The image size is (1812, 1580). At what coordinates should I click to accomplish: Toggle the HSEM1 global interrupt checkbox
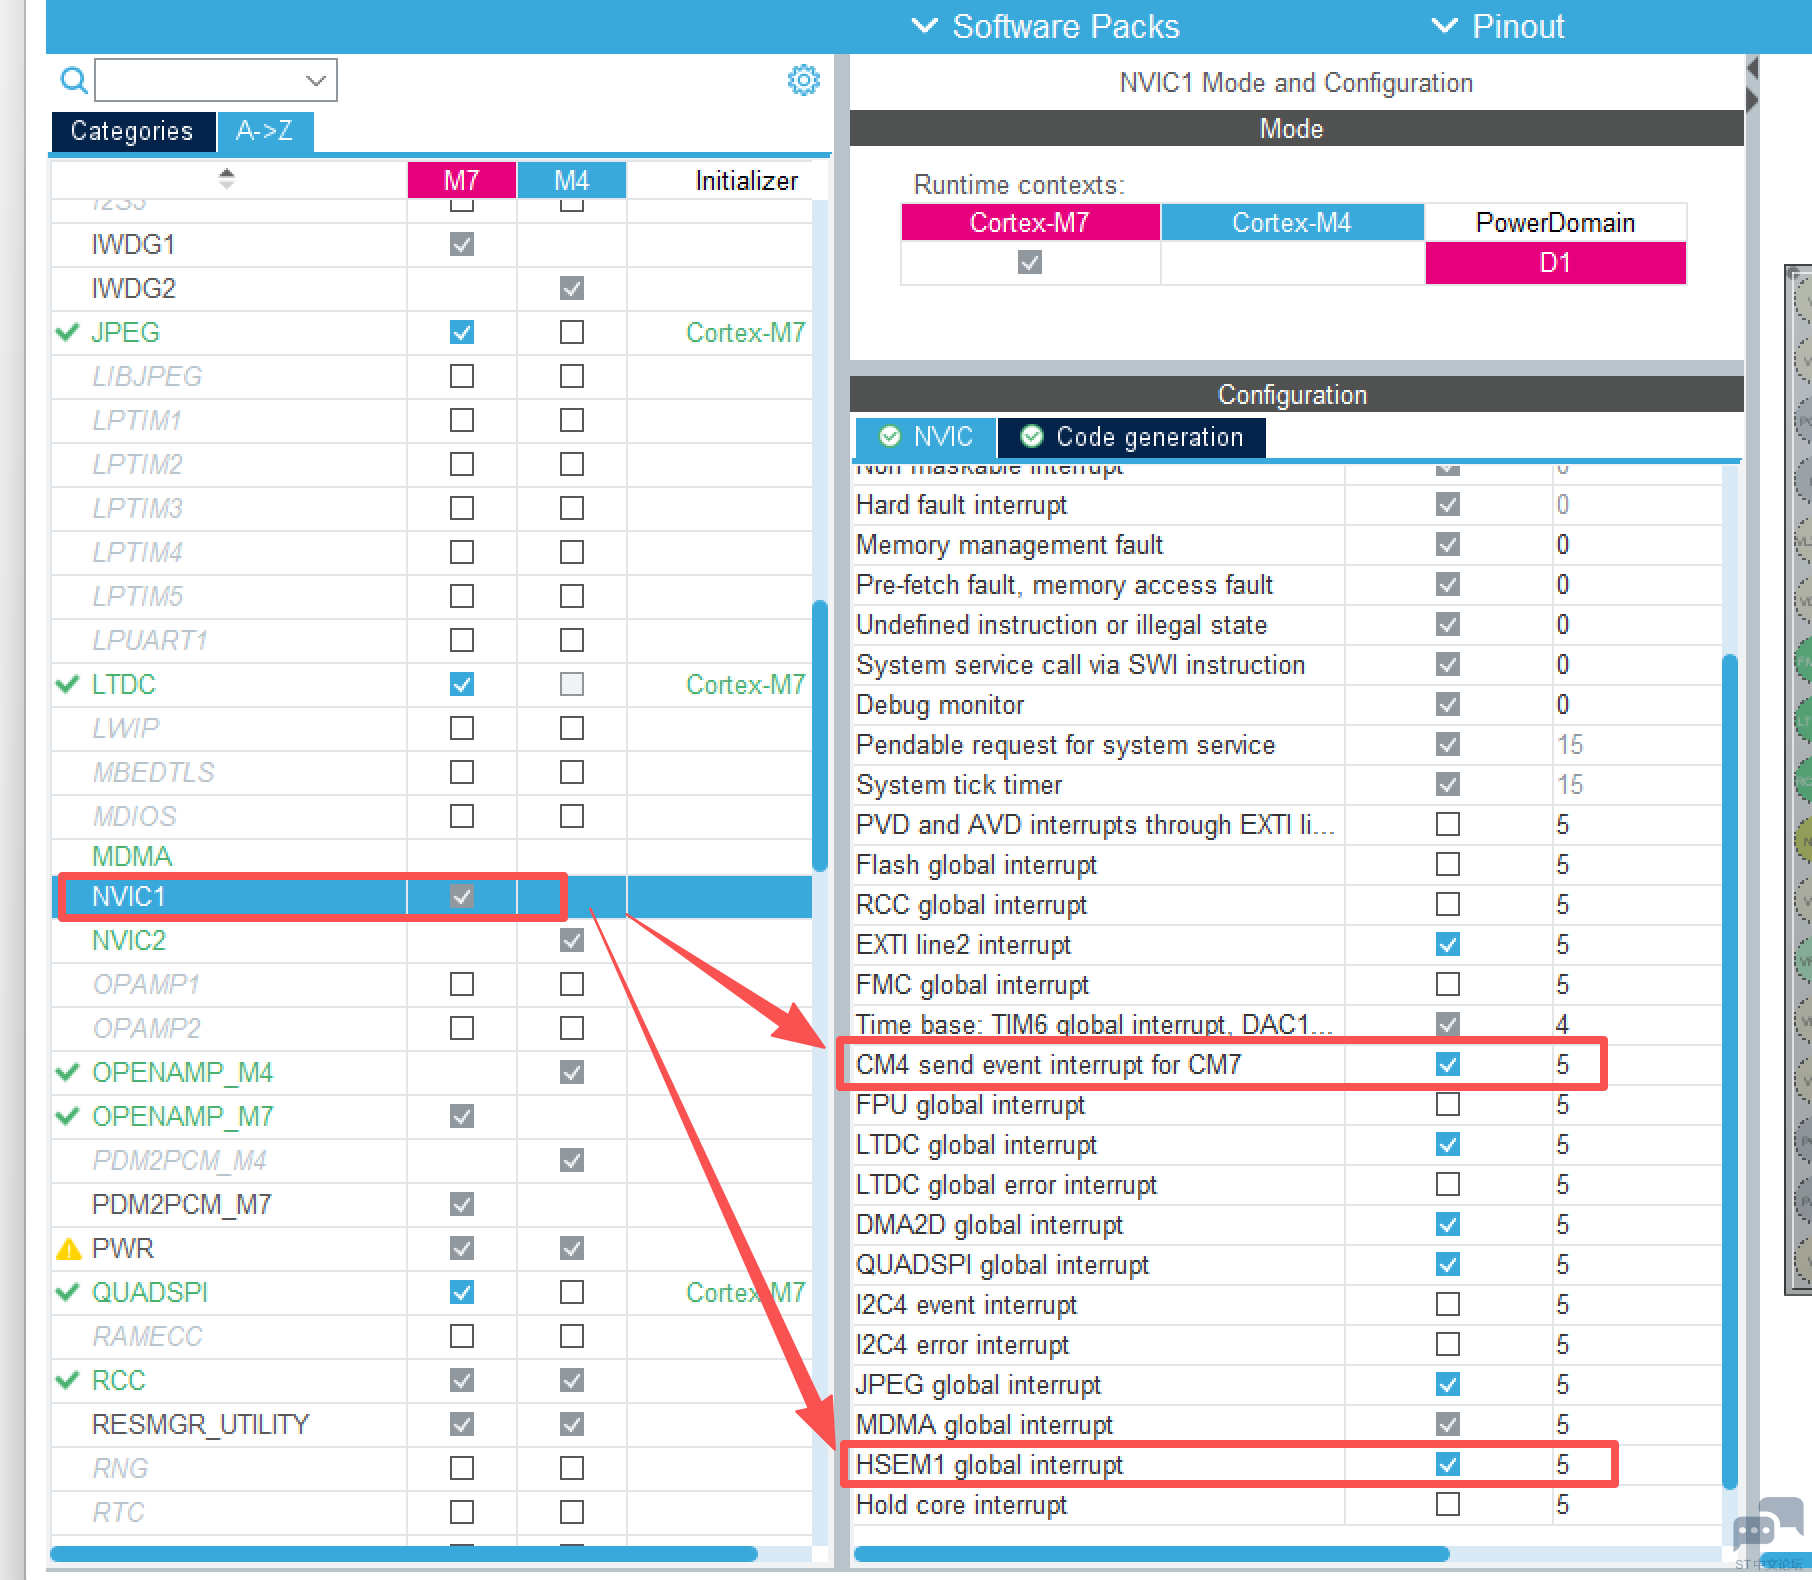1447,1464
